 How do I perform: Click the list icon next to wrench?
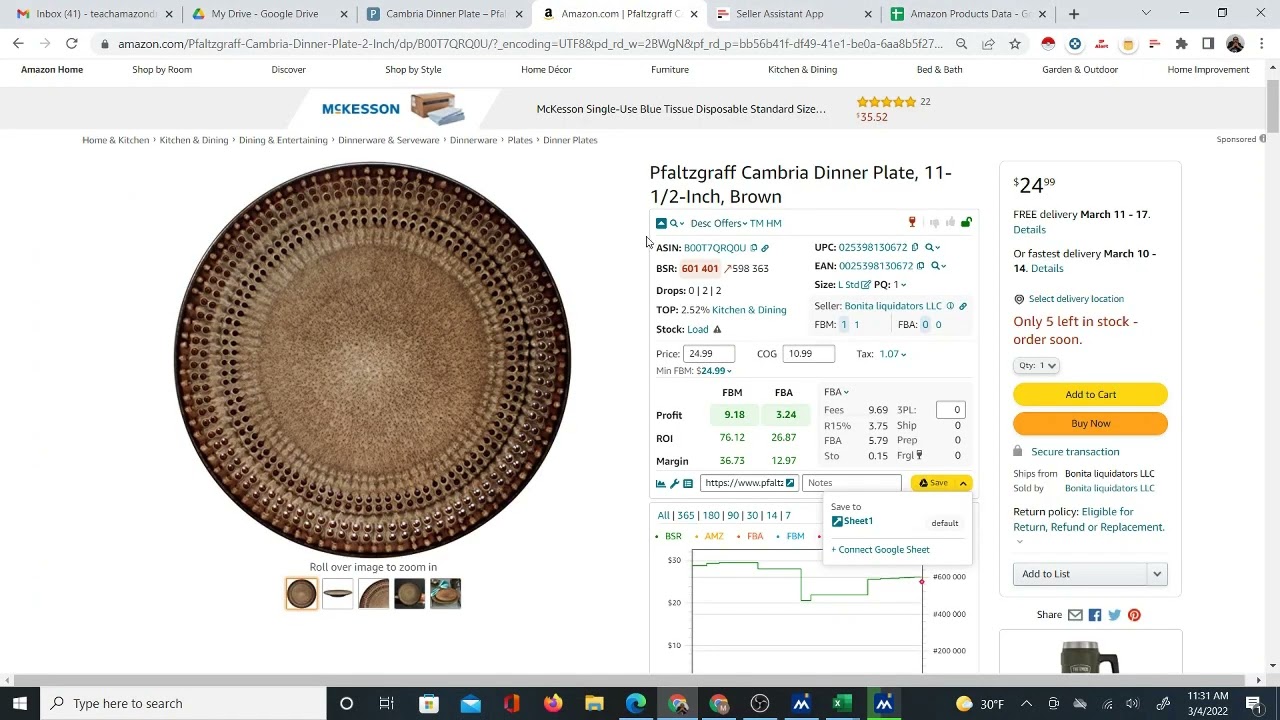point(688,483)
